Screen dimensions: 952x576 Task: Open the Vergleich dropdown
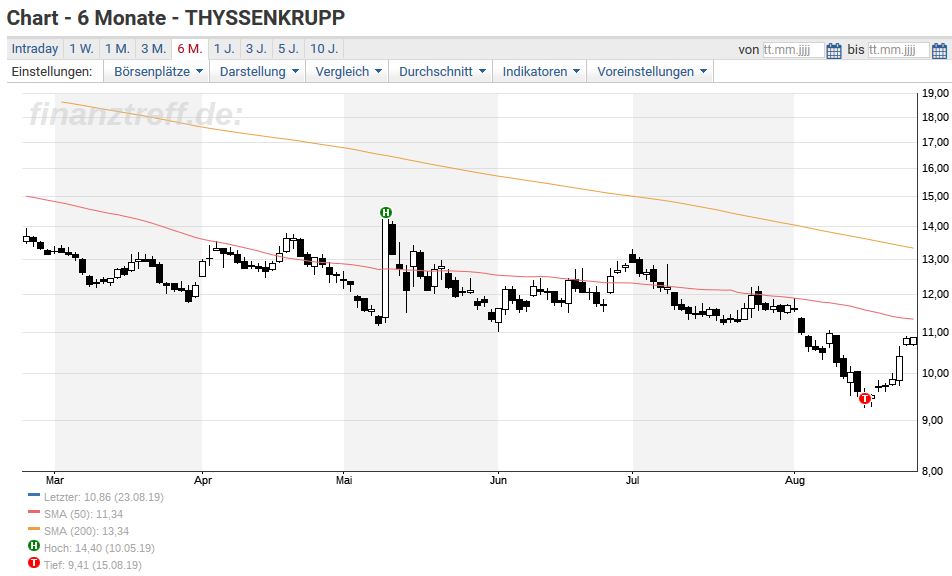tap(348, 72)
